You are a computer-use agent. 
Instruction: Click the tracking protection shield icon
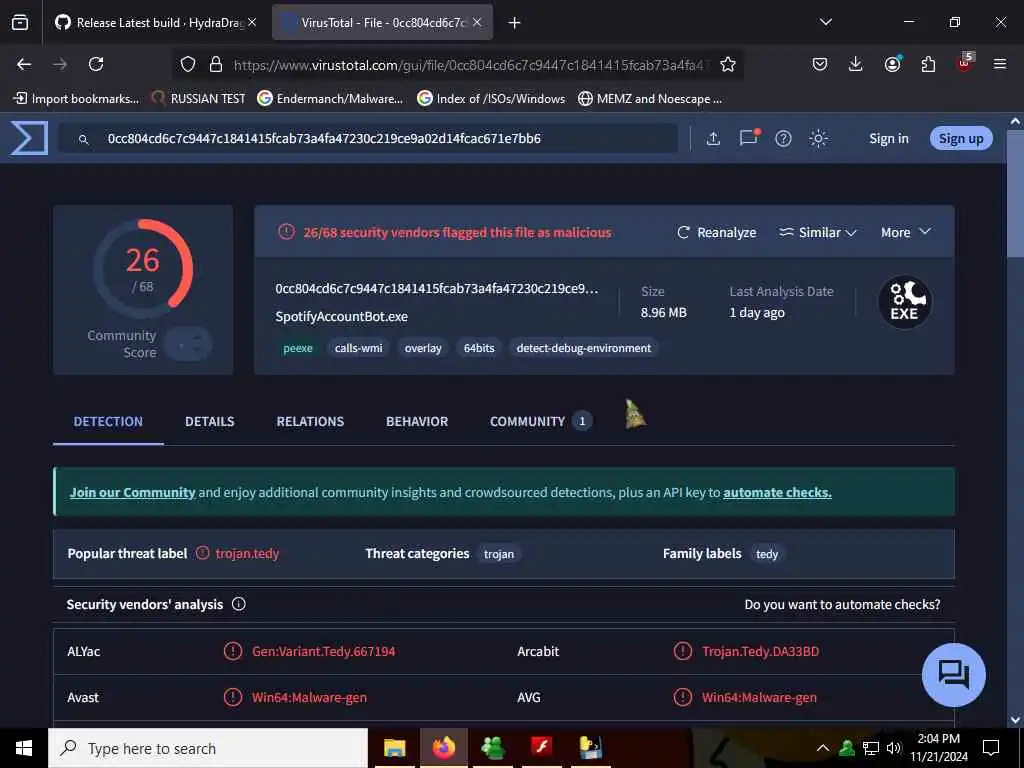pos(188,64)
